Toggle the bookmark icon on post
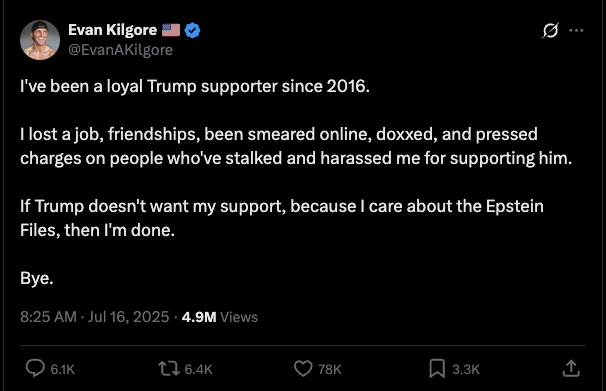 [437, 369]
